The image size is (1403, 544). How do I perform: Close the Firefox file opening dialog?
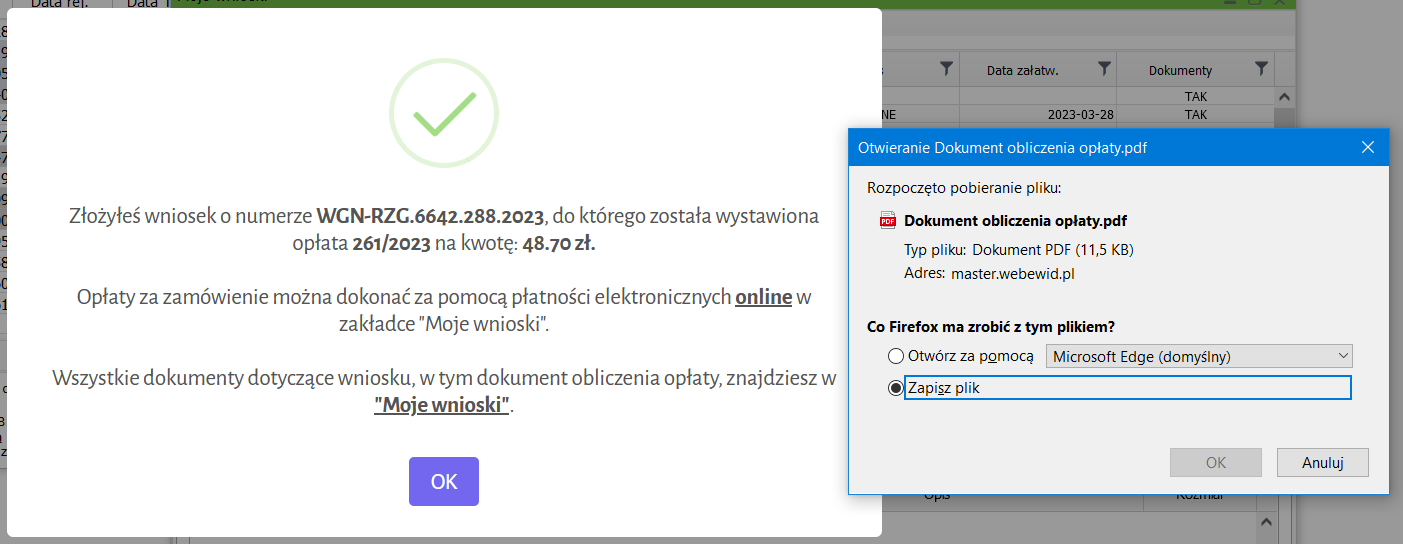(x=1368, y=148)
